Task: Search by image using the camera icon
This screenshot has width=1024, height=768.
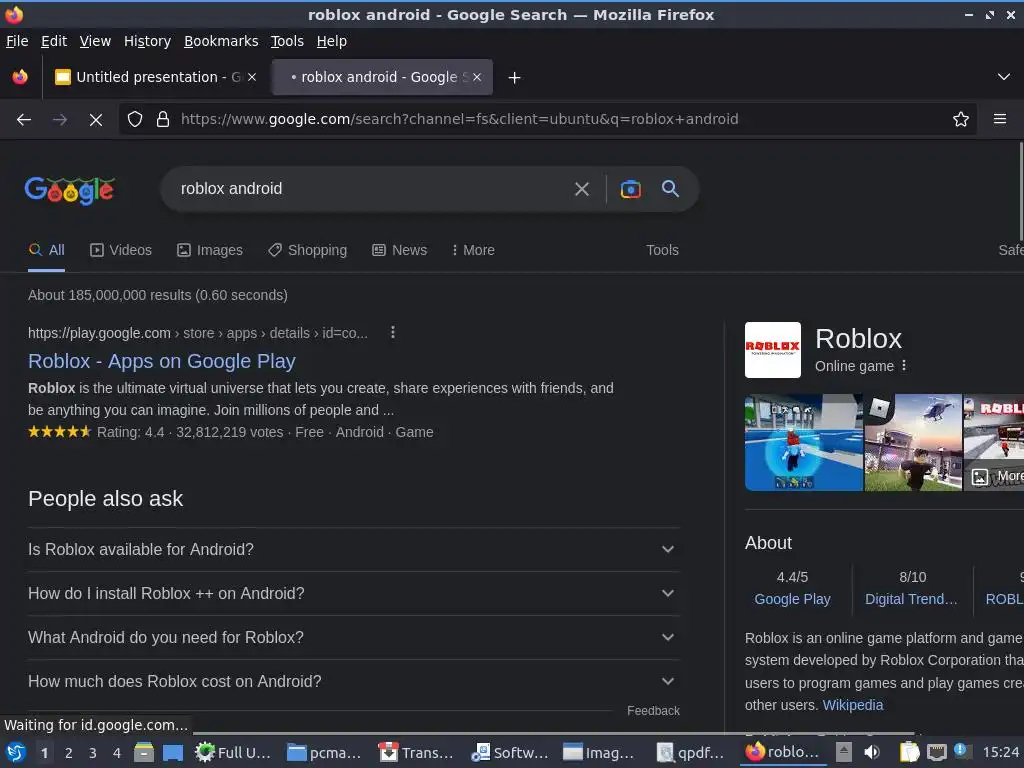Action: [630, 189]
